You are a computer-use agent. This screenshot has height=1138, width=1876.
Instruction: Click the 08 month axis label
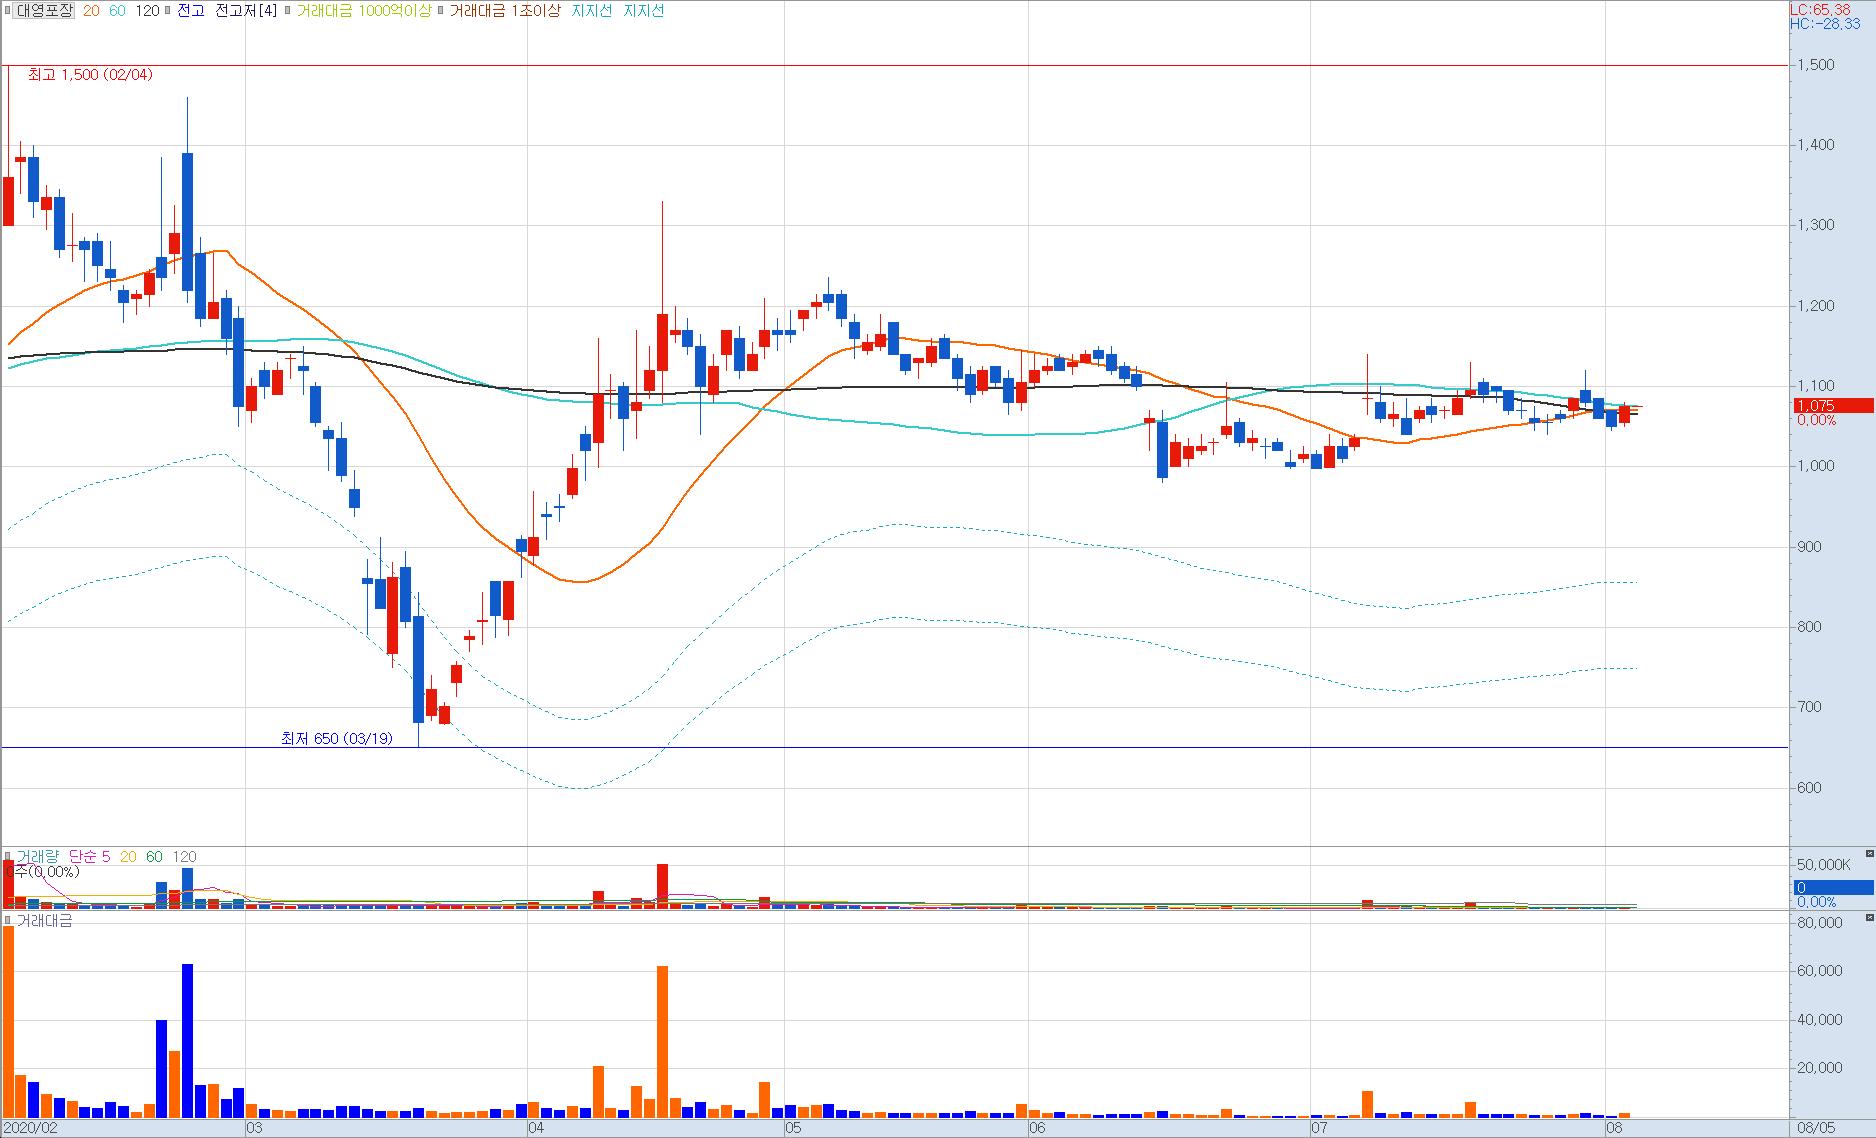(1613, 1128)
